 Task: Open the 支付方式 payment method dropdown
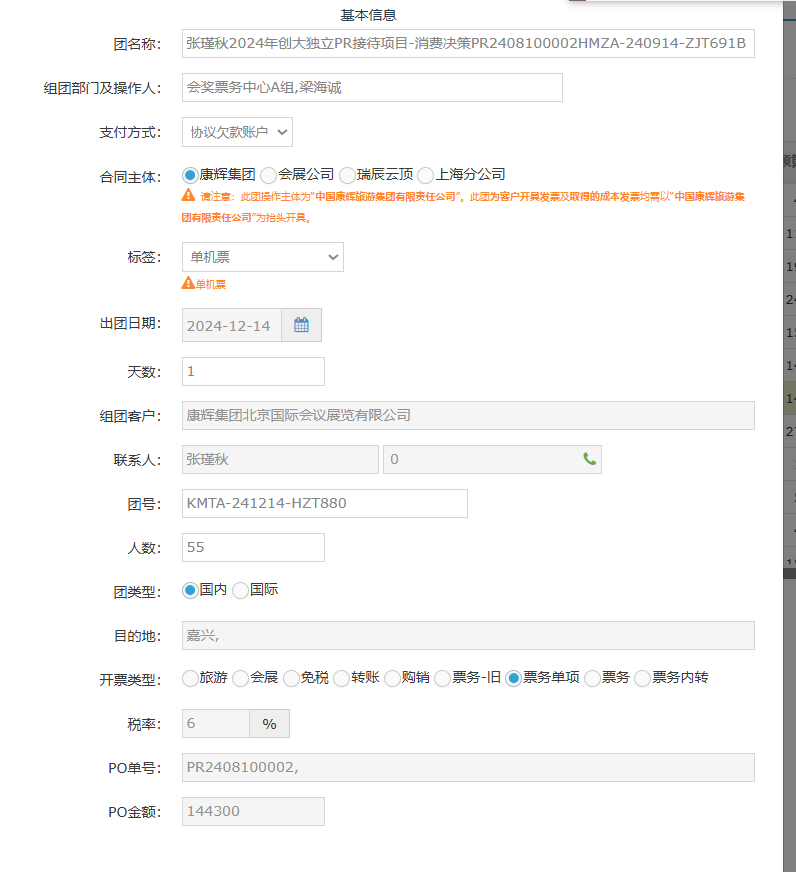pyautogui.click(x=237, y=131)
